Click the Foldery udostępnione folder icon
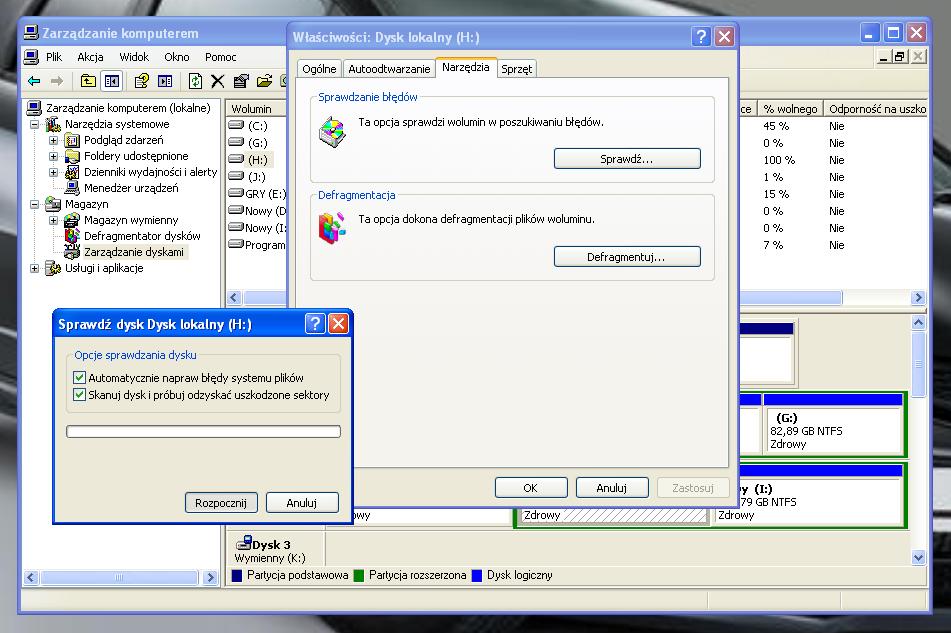This screenshot has width=951, height=633. 72,156
